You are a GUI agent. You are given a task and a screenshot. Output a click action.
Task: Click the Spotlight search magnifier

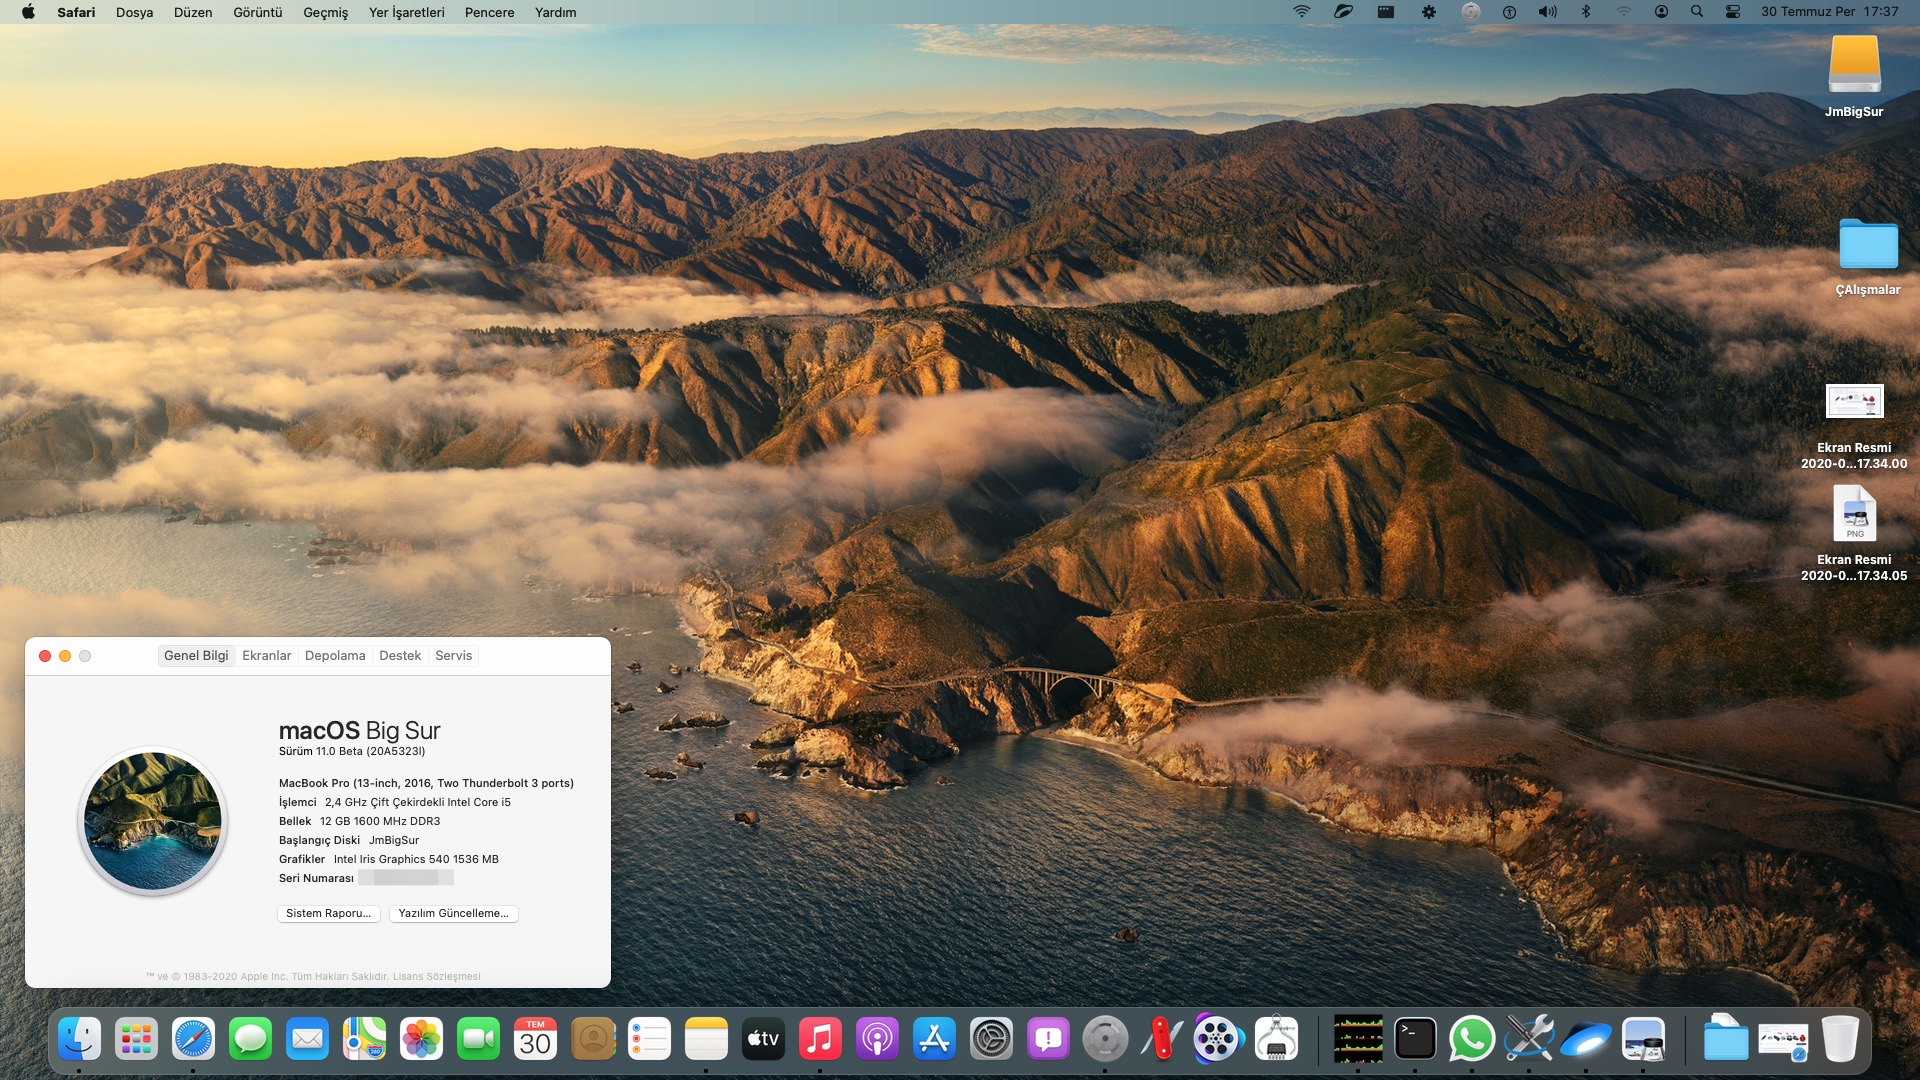[1697, 12]
